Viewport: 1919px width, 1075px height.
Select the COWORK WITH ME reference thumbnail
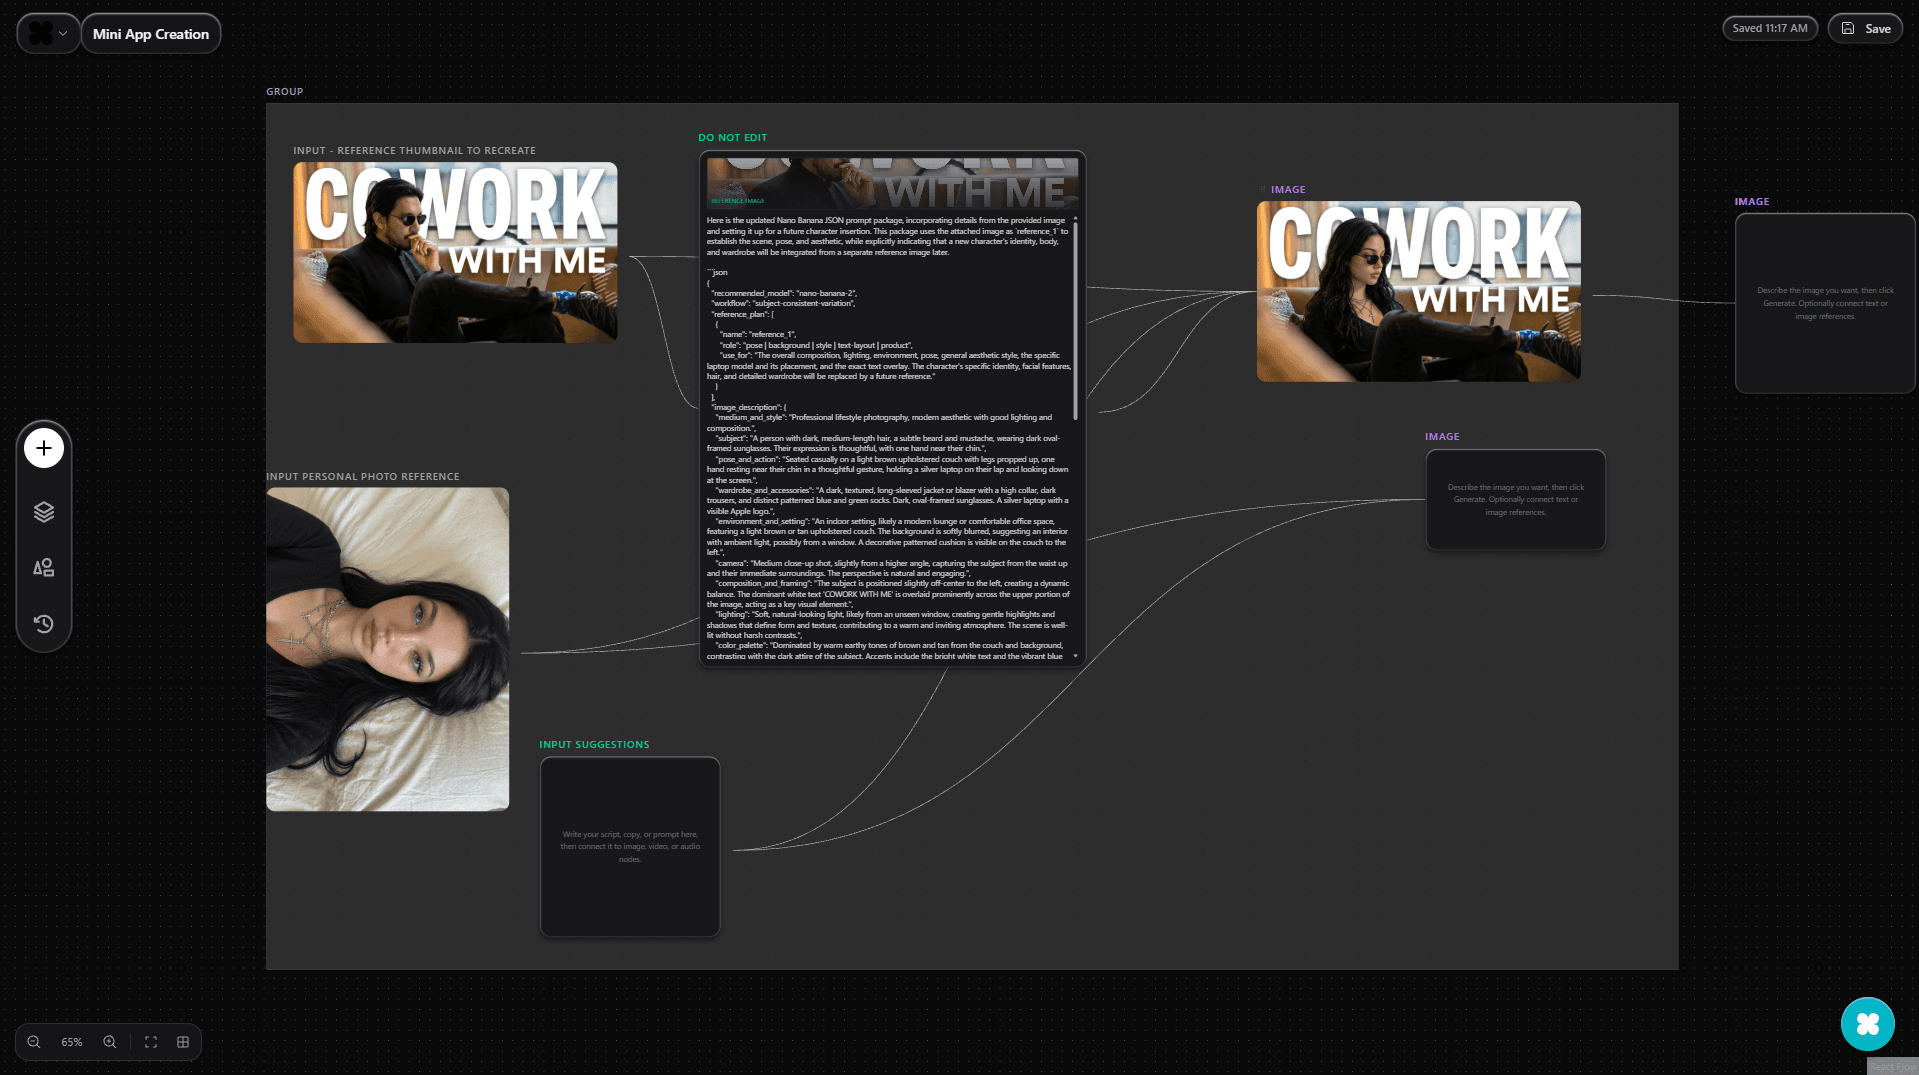455,252
